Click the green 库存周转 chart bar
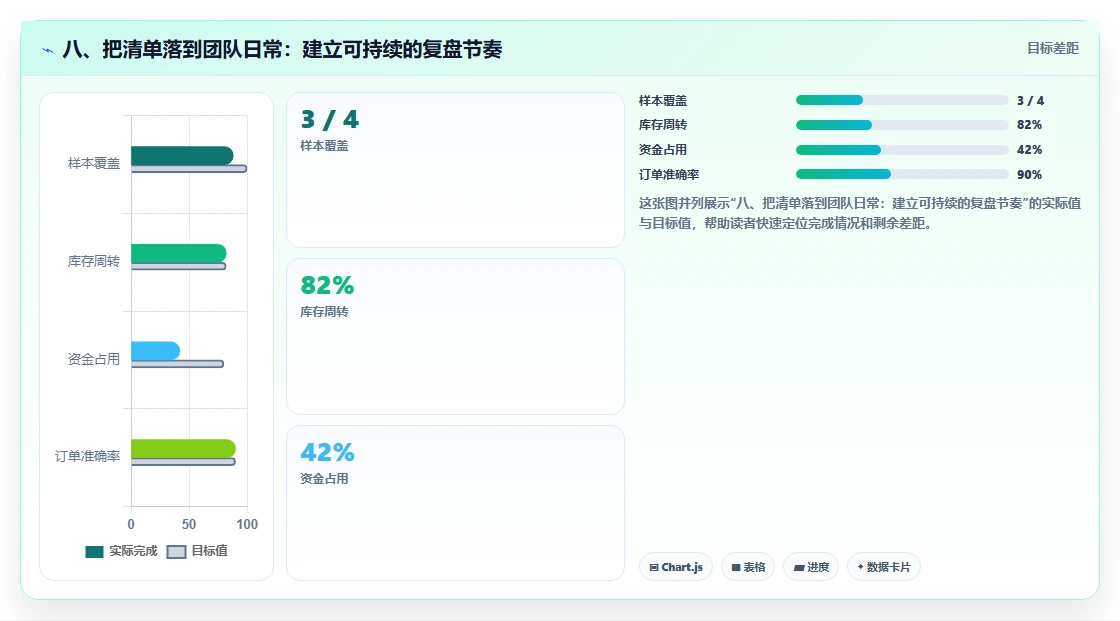The height and width of the screenshot is (621, 1120). 179,253
